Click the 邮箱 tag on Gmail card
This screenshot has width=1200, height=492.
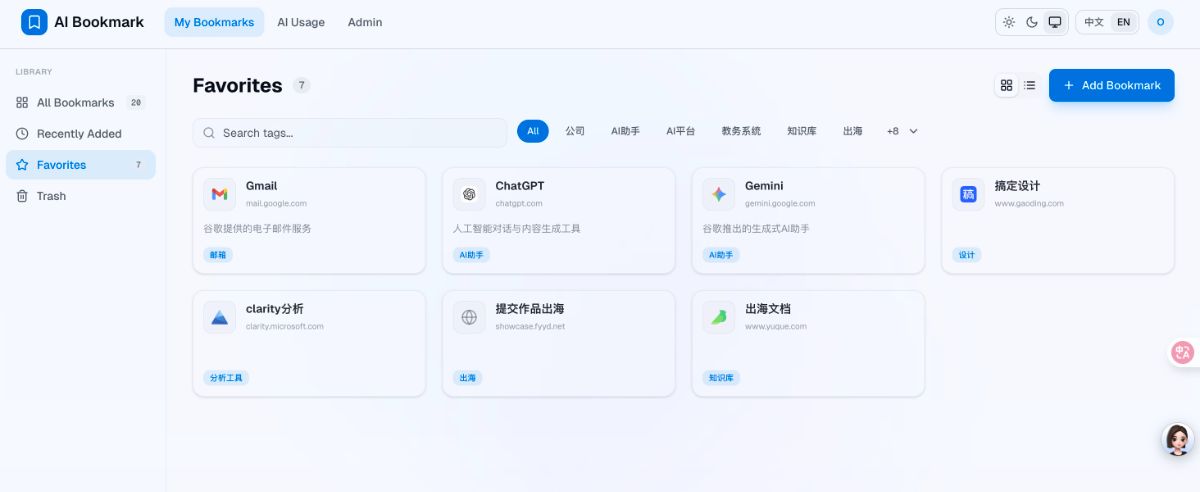(x=218, y=255)
